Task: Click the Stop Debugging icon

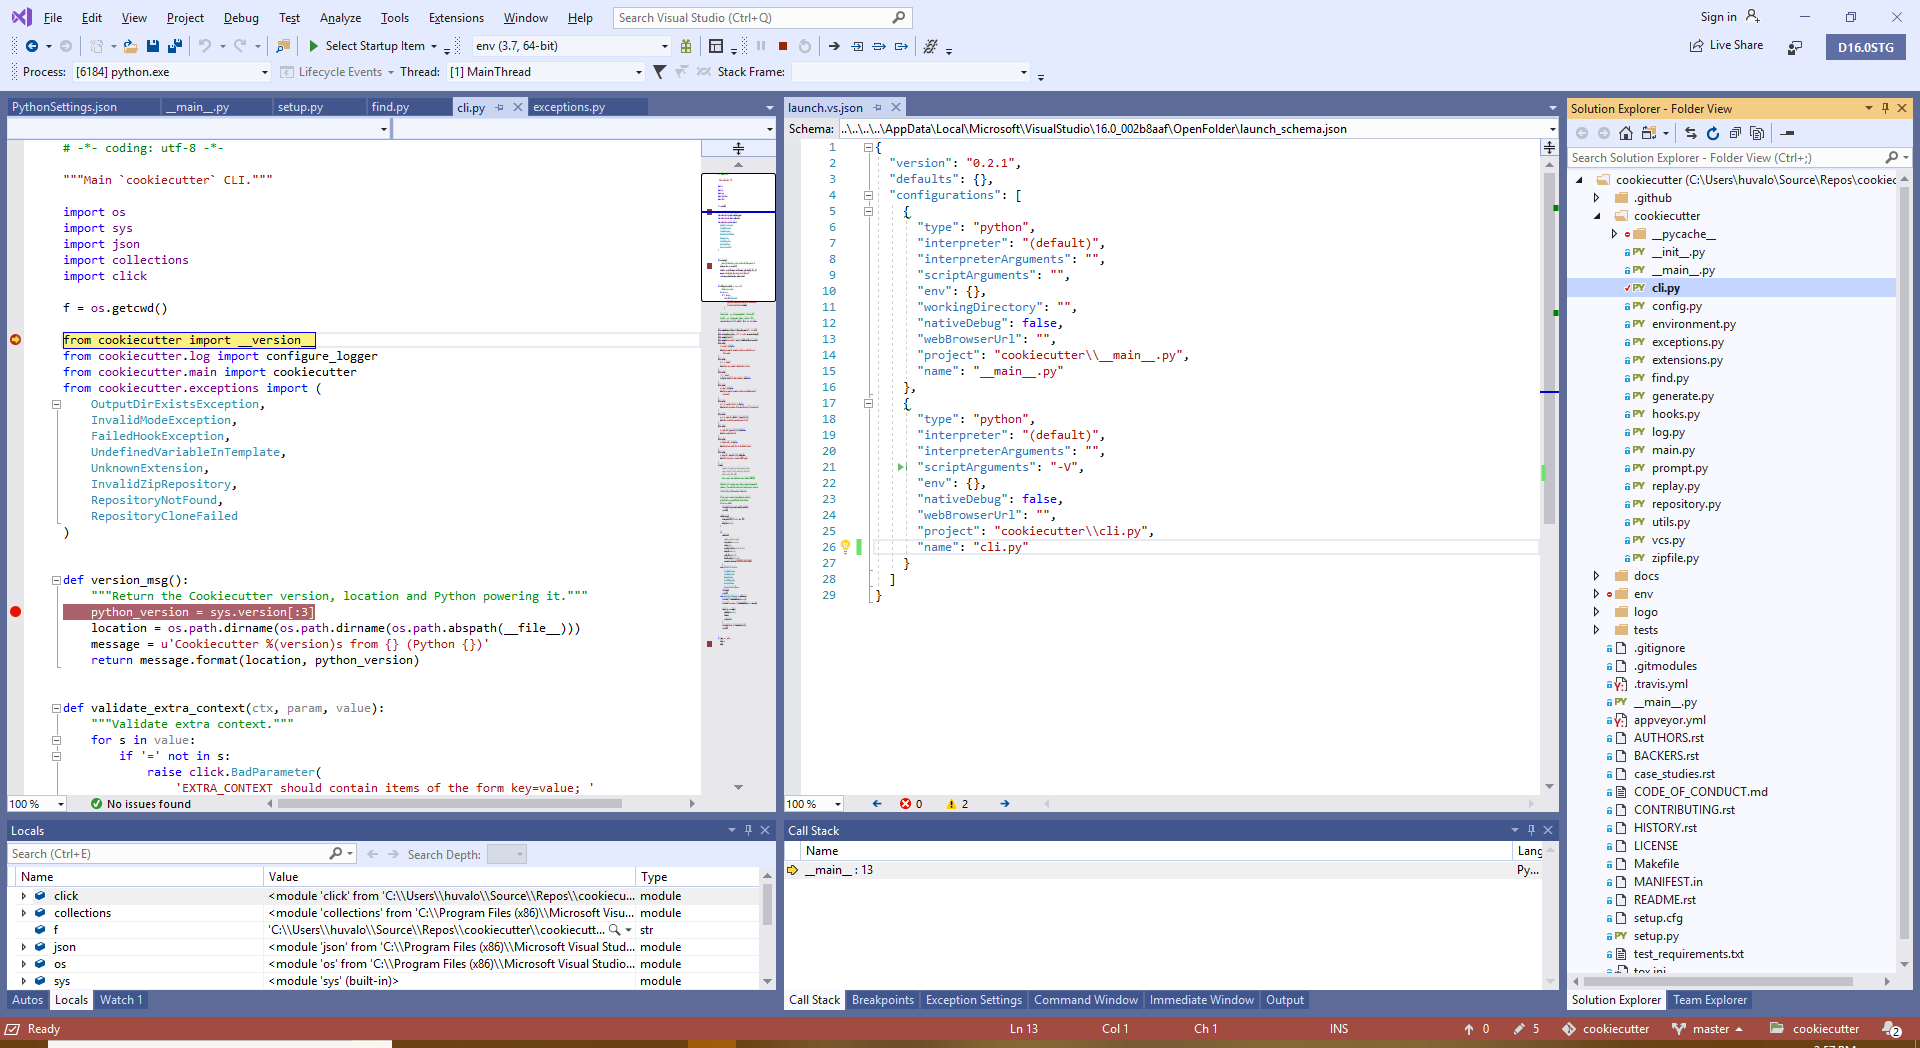Action: pyautogui.click(x=784, y=46)
